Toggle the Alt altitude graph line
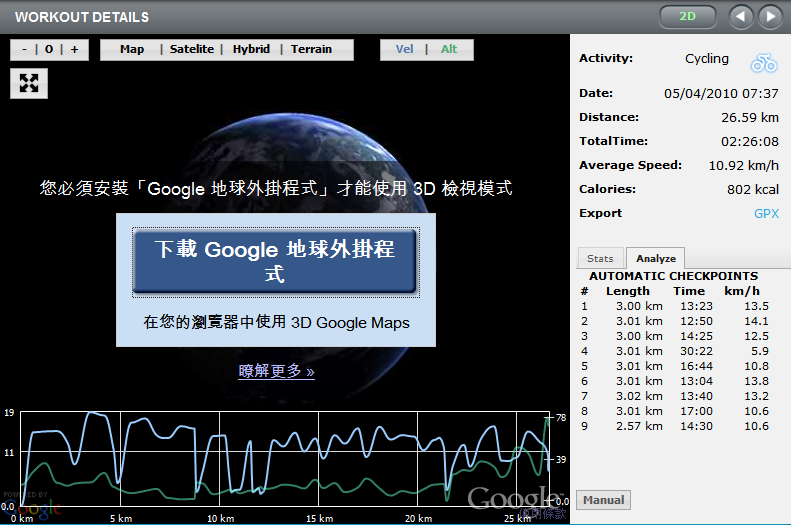This screenshot has width=791, height=525. (x=448, y=49)
